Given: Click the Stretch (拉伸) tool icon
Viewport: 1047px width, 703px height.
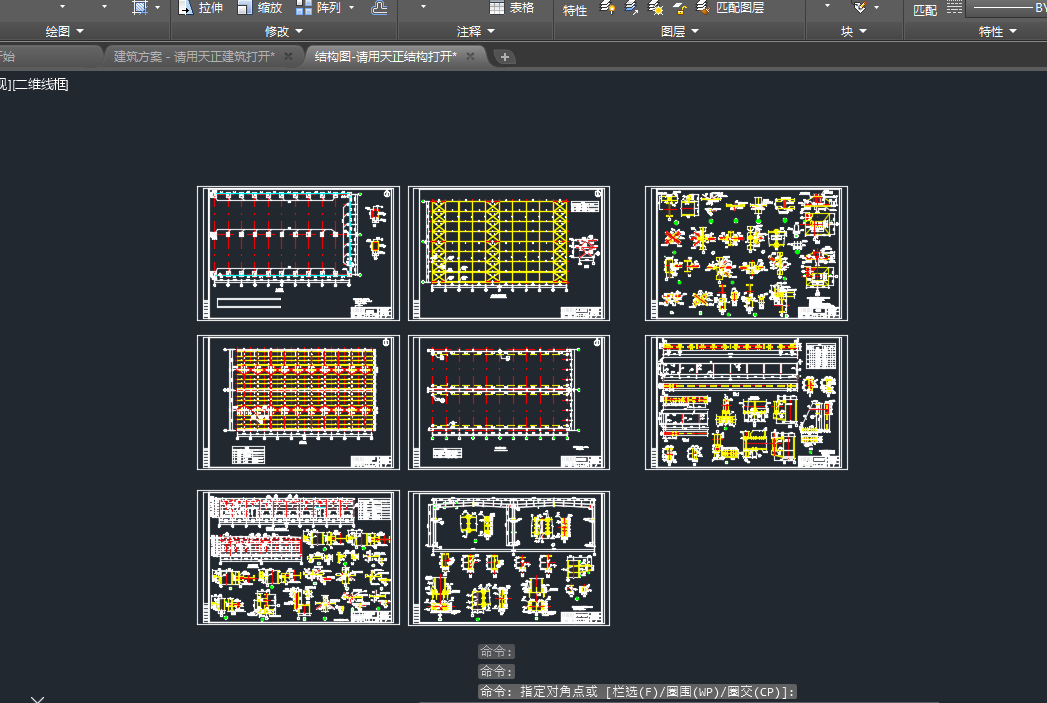Looking at the screenshot, I should 186,8.
